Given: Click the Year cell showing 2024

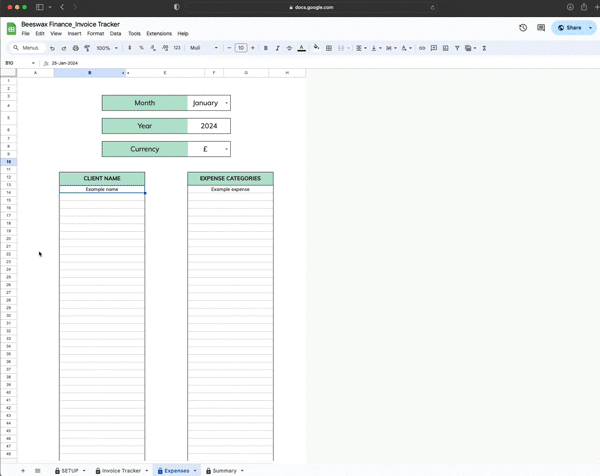Looking at the screenshot, I should pyautogui.click(x=208, y=126).
